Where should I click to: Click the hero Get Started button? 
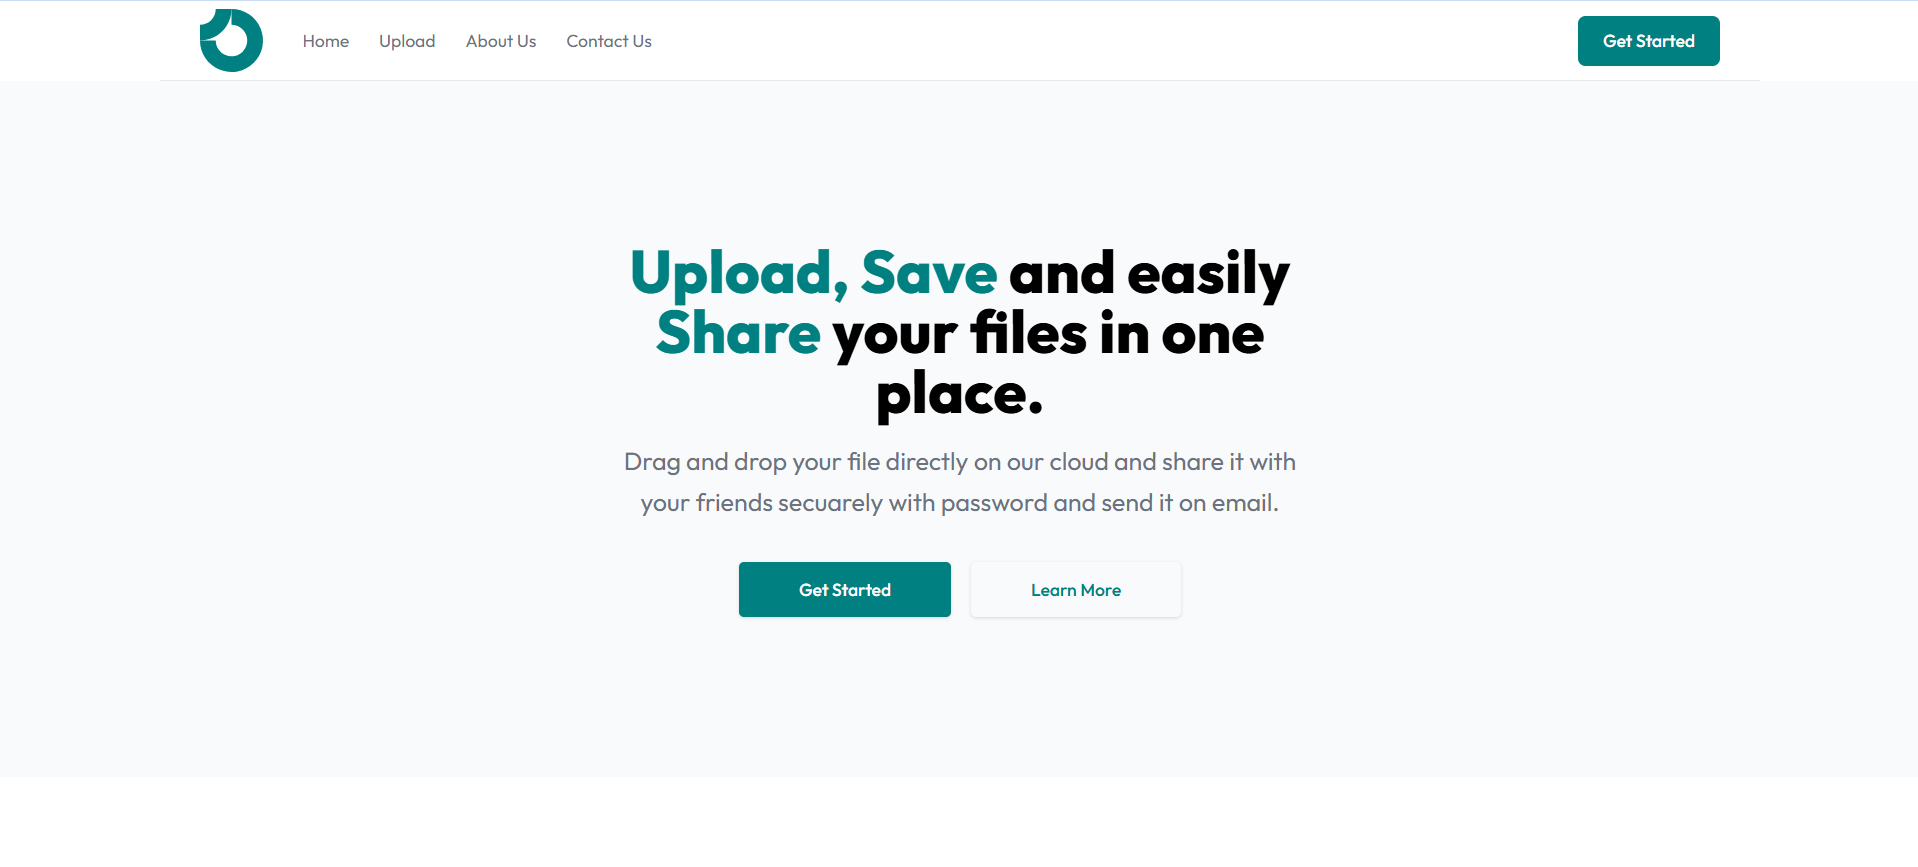[x=844, y=589]
